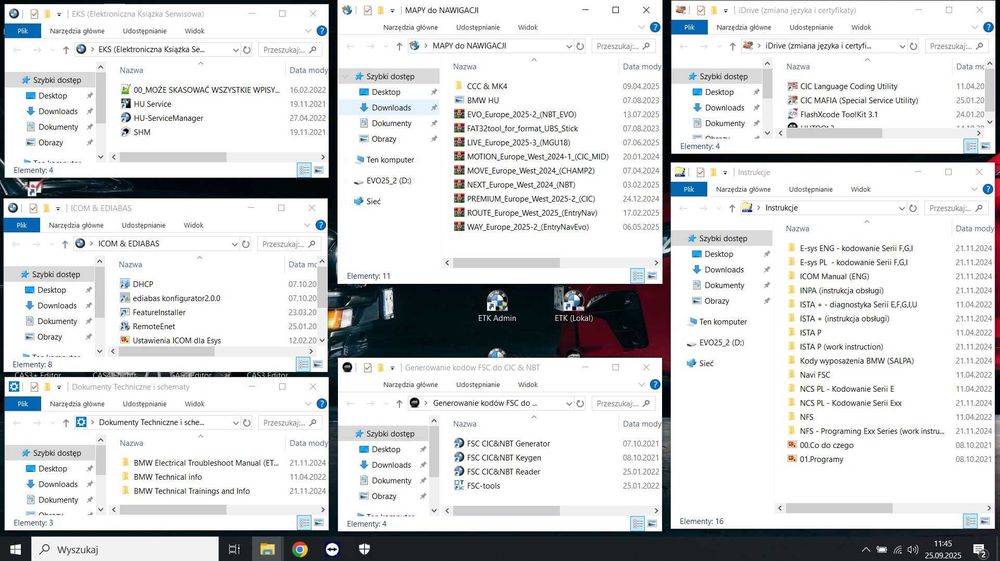Open LIVE_Europe_2025-3_(MGU18) archive
The height and width of the screenshot is (561, 1000).
coord(518,142)
